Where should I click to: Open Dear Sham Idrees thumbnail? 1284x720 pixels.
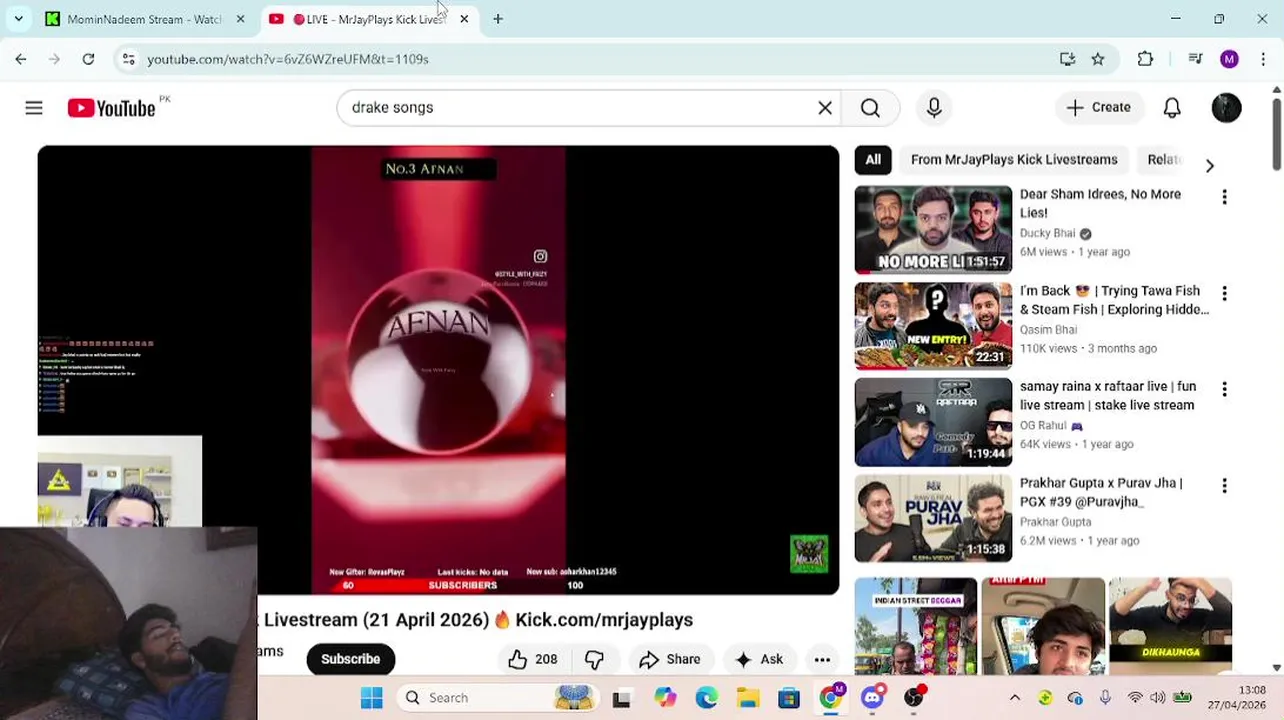point(933,230)
